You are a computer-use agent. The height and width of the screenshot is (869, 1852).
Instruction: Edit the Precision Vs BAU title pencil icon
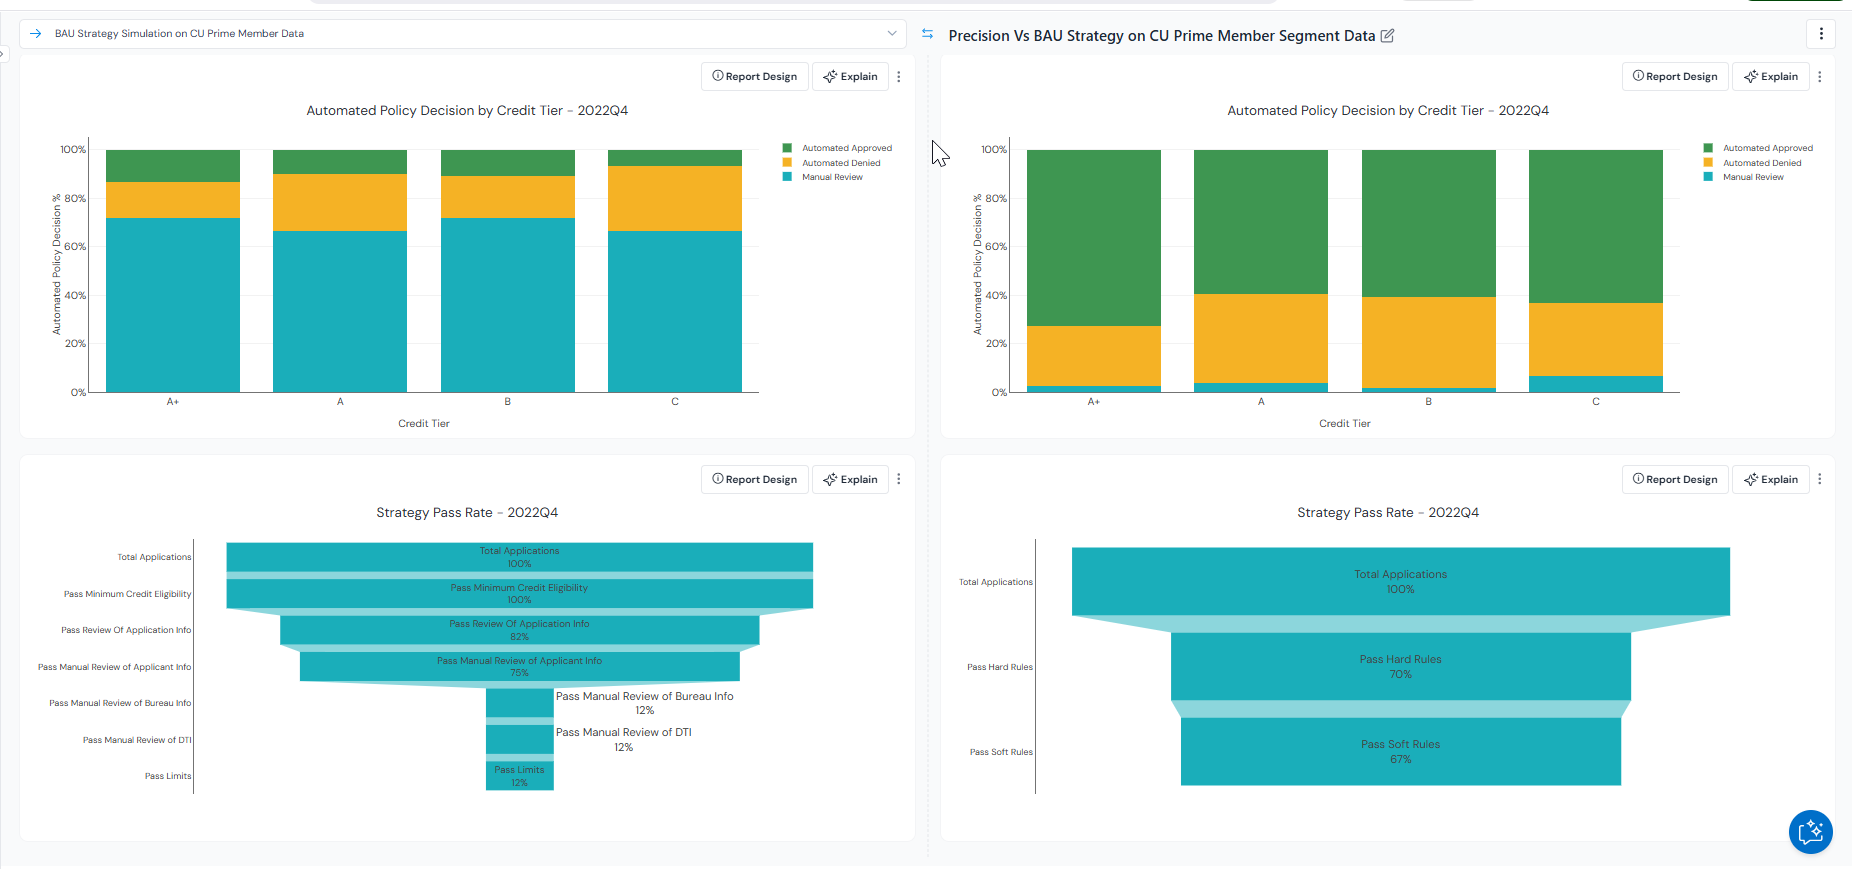point(1387,36)
